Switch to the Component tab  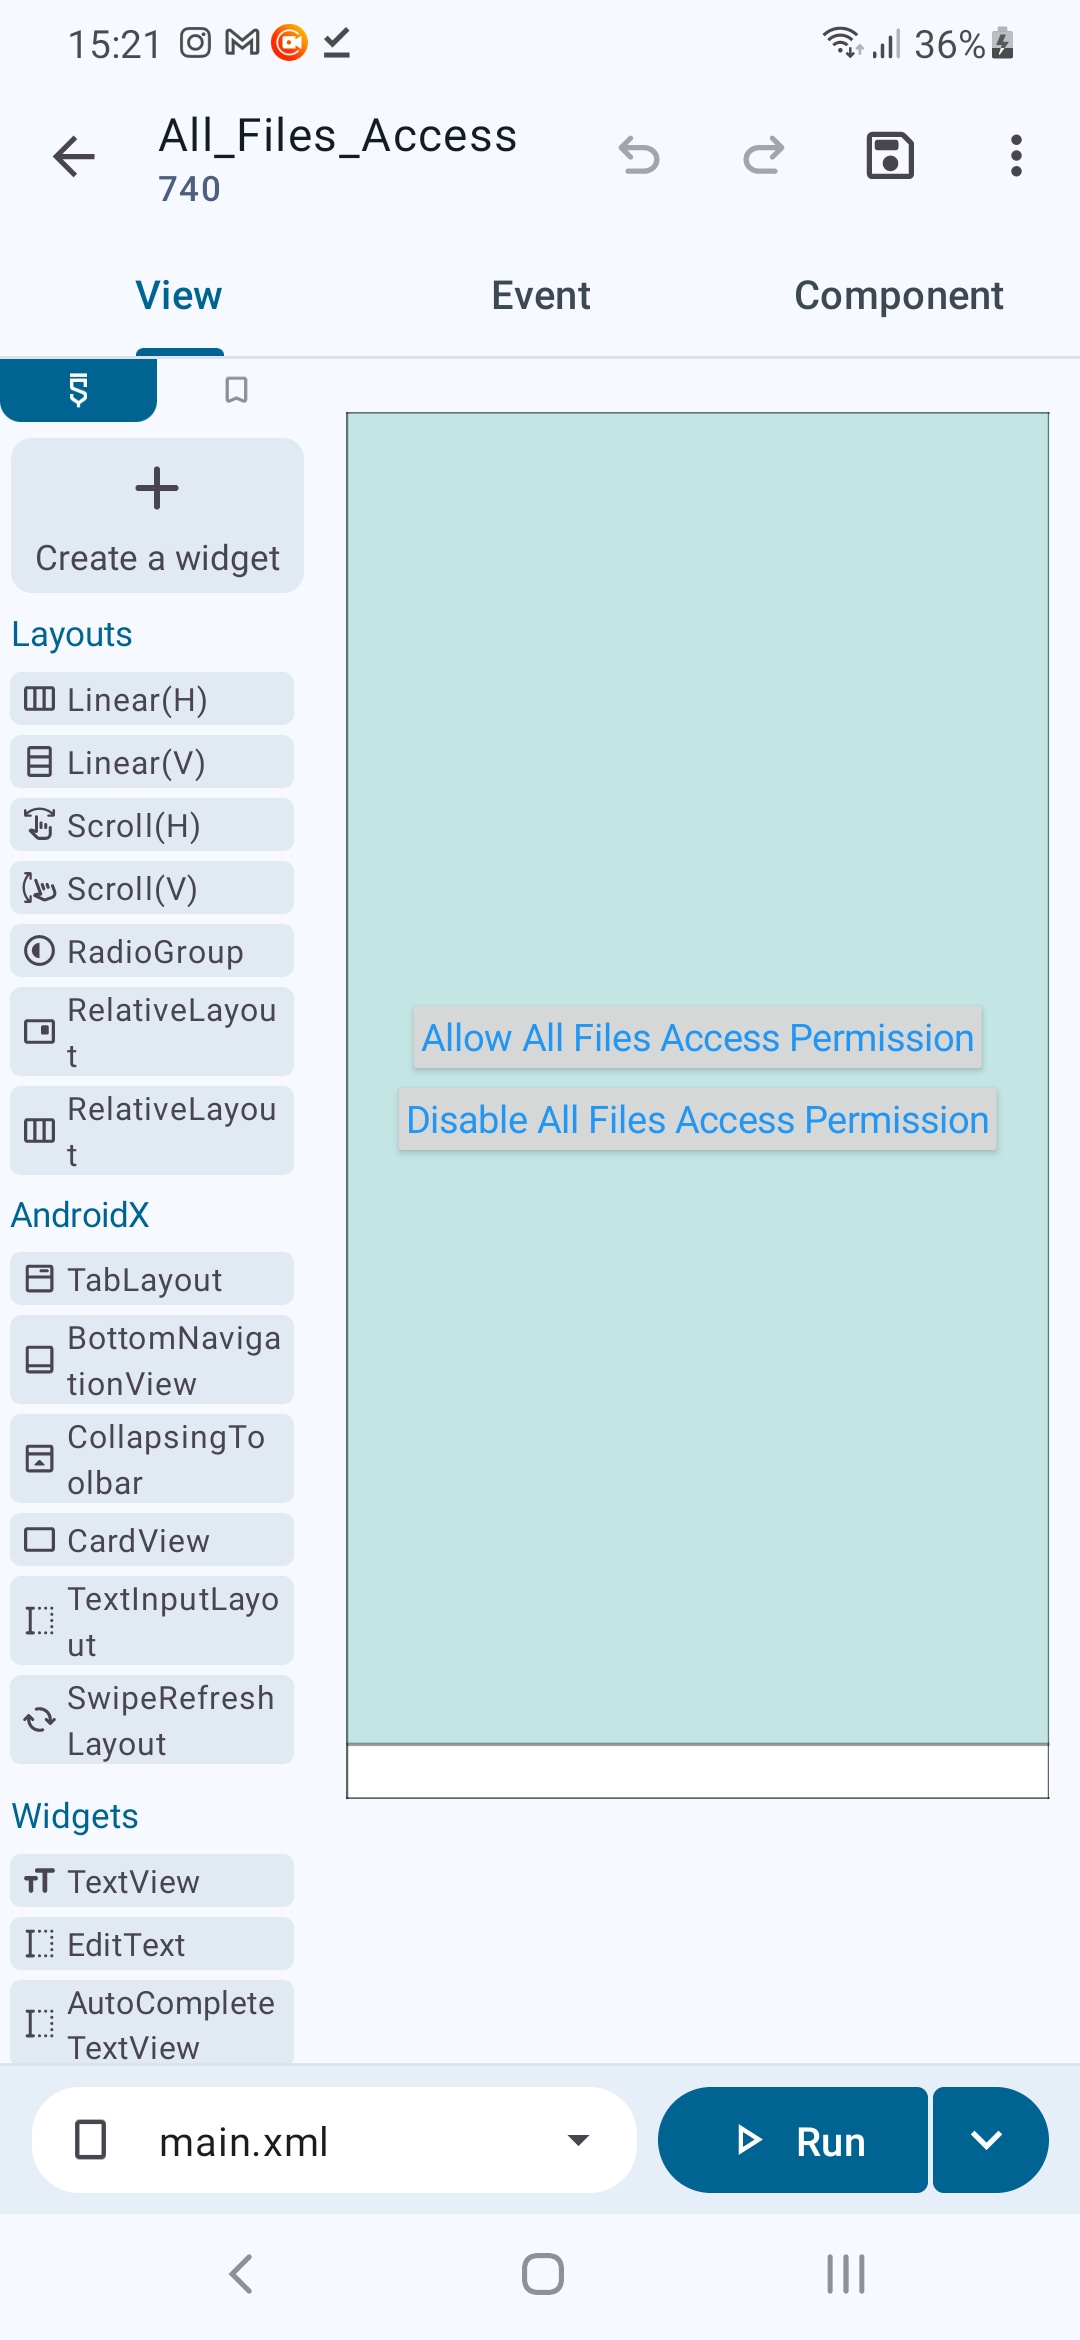click(x=899, y=296)
